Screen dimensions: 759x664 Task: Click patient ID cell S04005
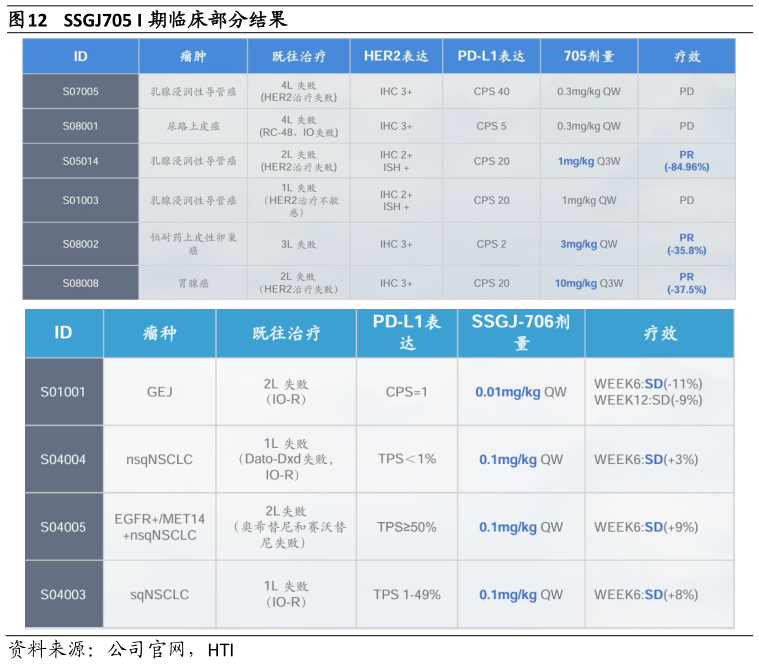click(63, 527)
